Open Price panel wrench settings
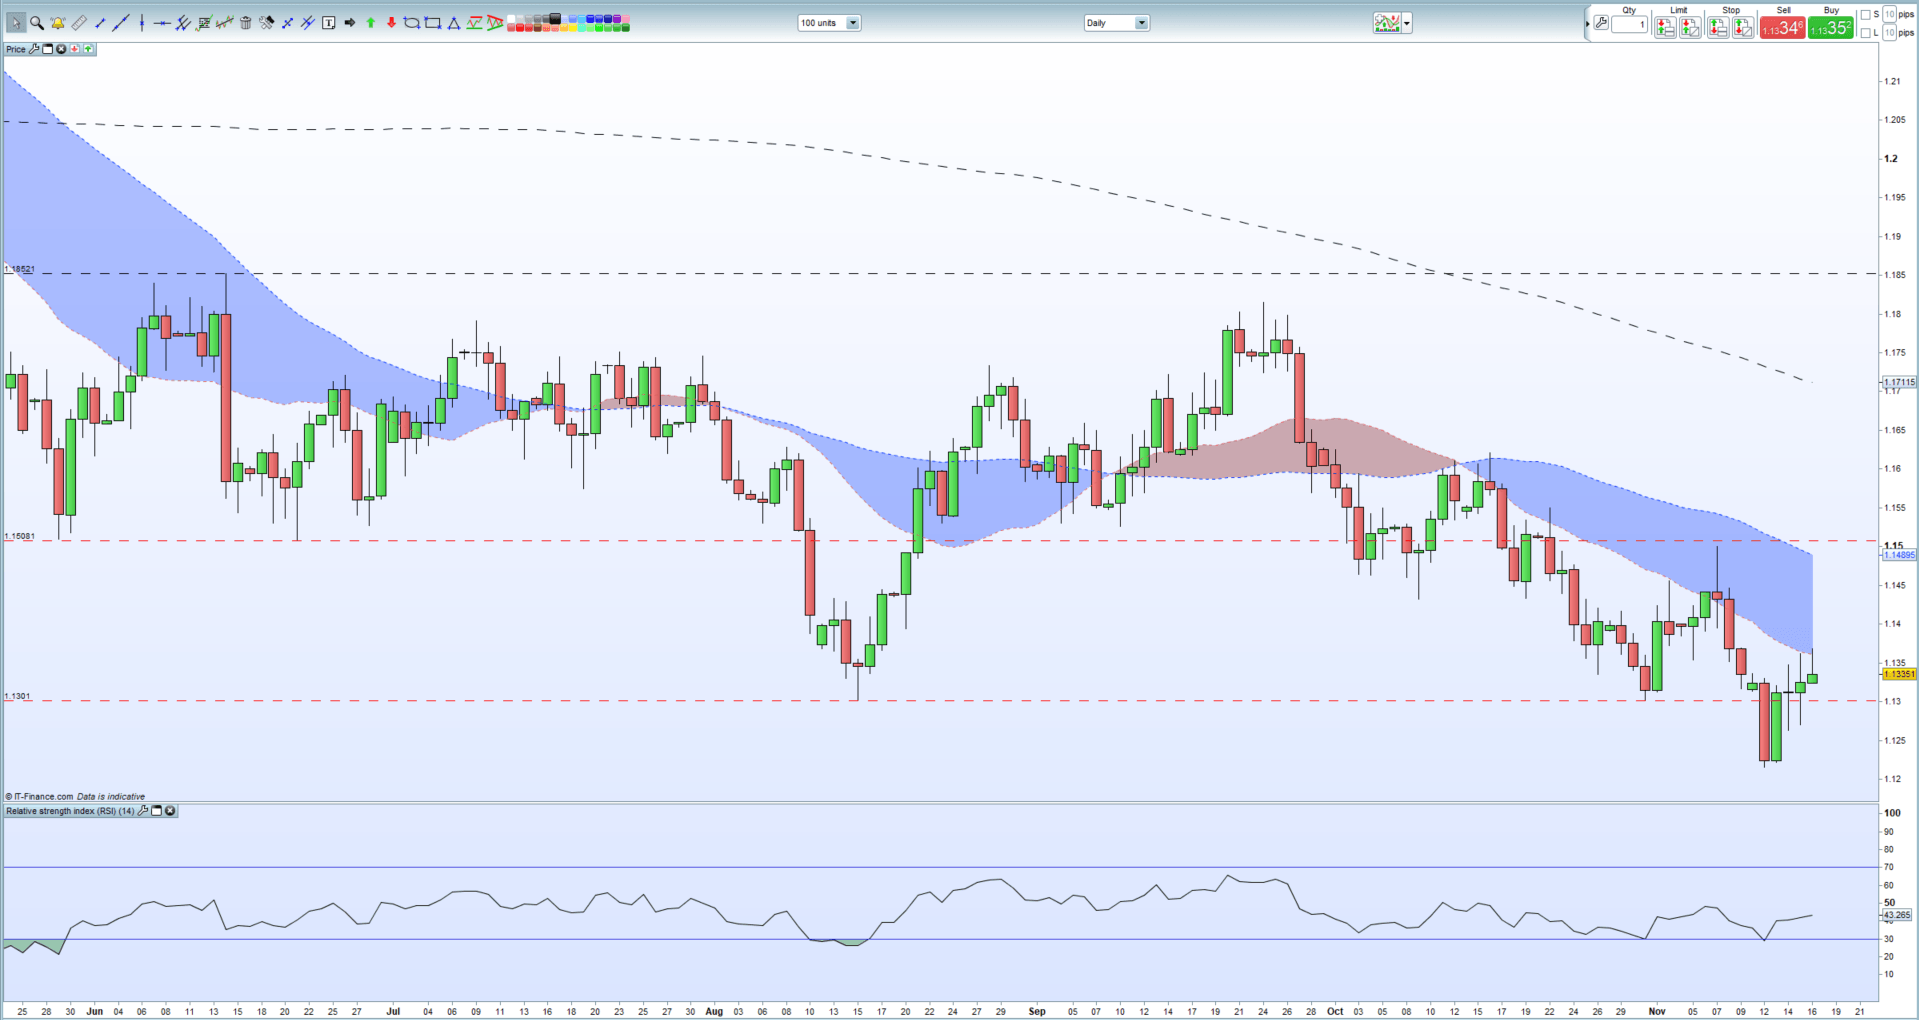This screenshot has width=1919, height=1020. click(x=34, y=49)
